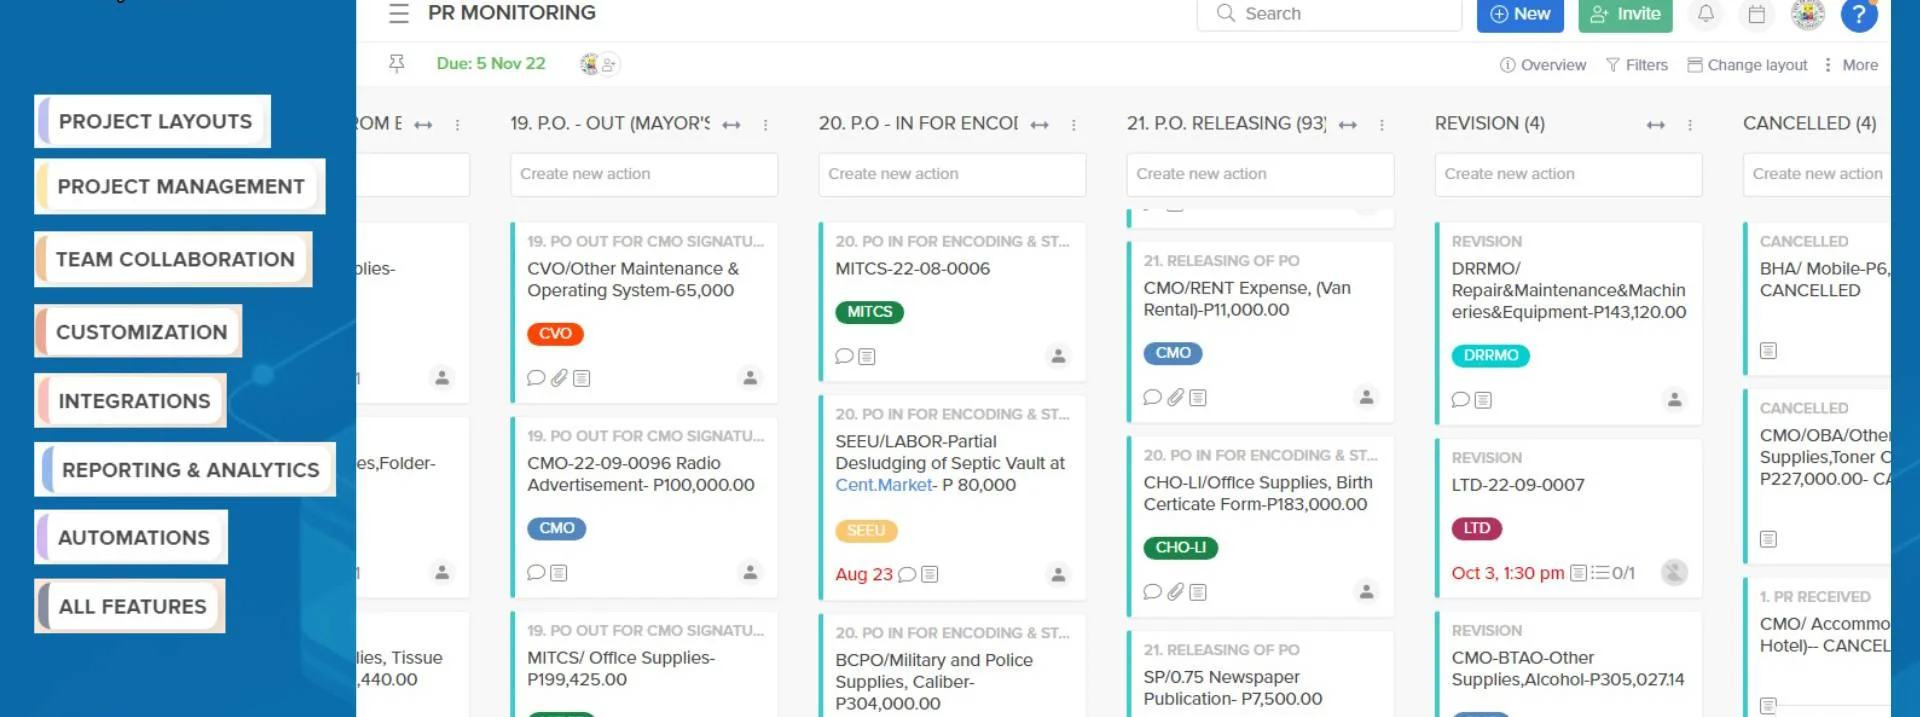Screen dimensions: 1920x717
Task: Open the More menu
Action: tap(1850, 65)
